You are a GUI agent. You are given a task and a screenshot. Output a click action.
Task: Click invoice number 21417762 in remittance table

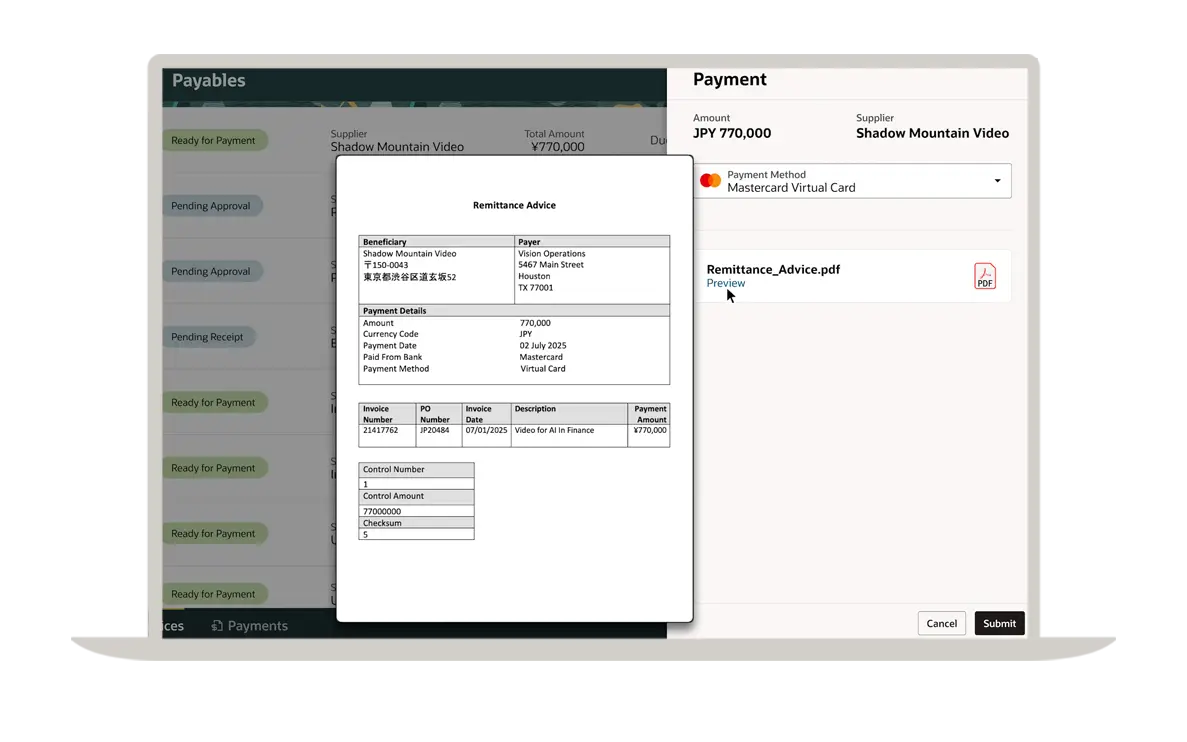(x=381, y=431)
